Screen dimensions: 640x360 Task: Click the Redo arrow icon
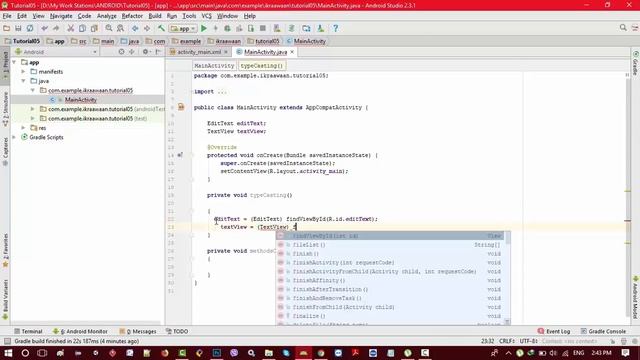56,28
